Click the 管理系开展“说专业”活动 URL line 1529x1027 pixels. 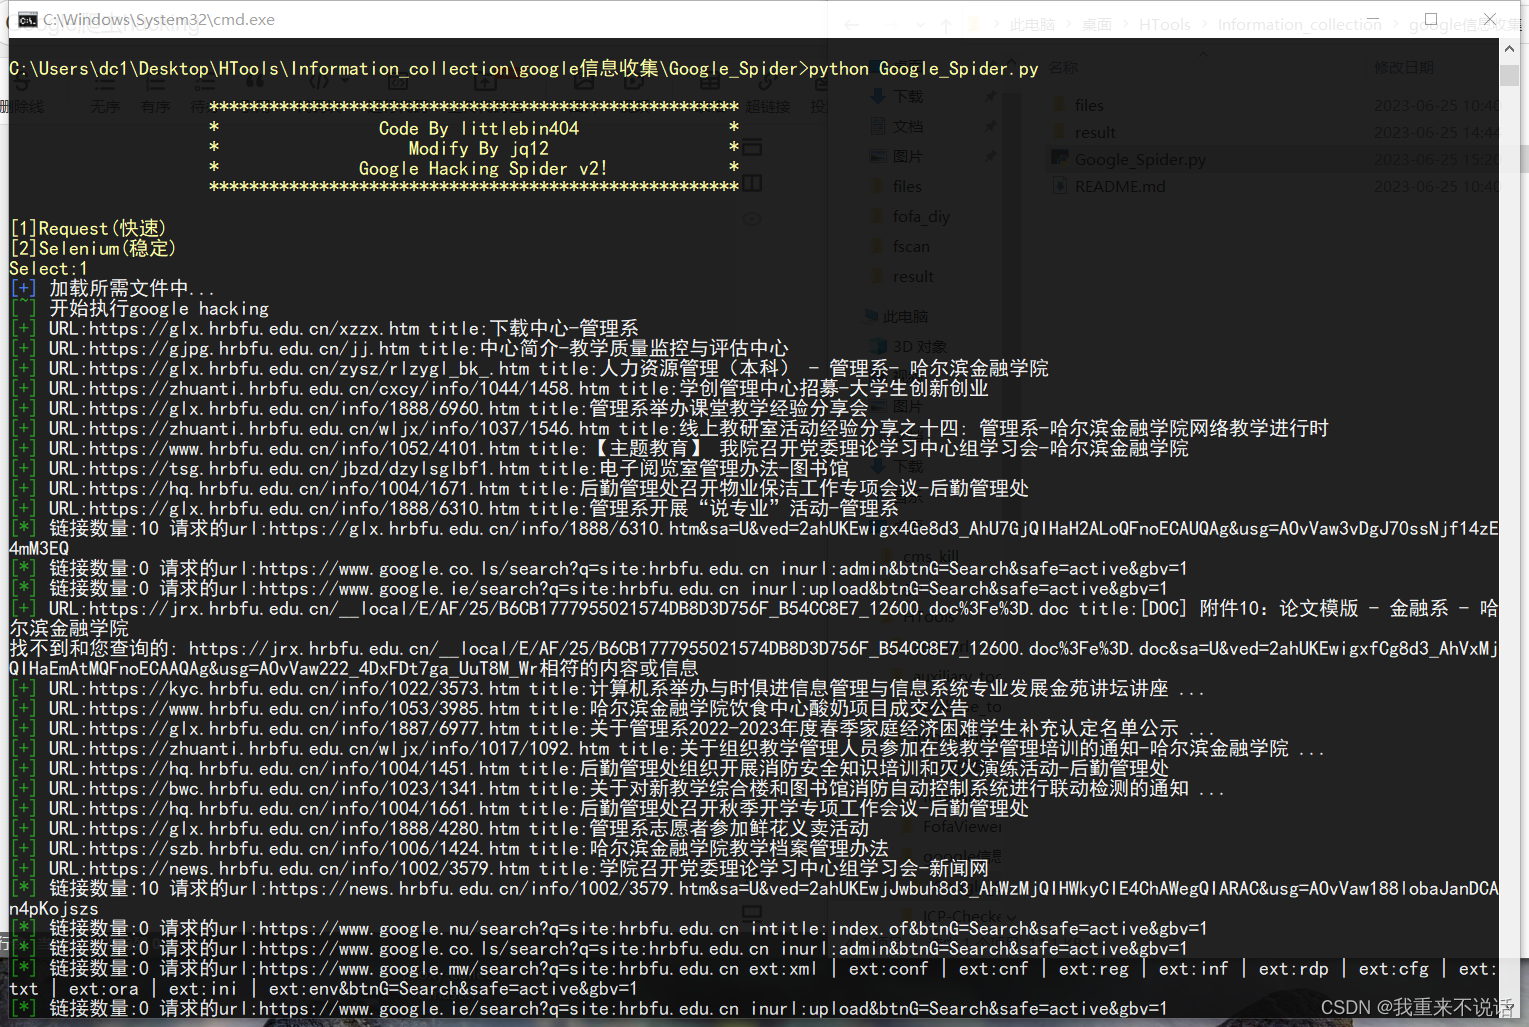click(454, 508)
